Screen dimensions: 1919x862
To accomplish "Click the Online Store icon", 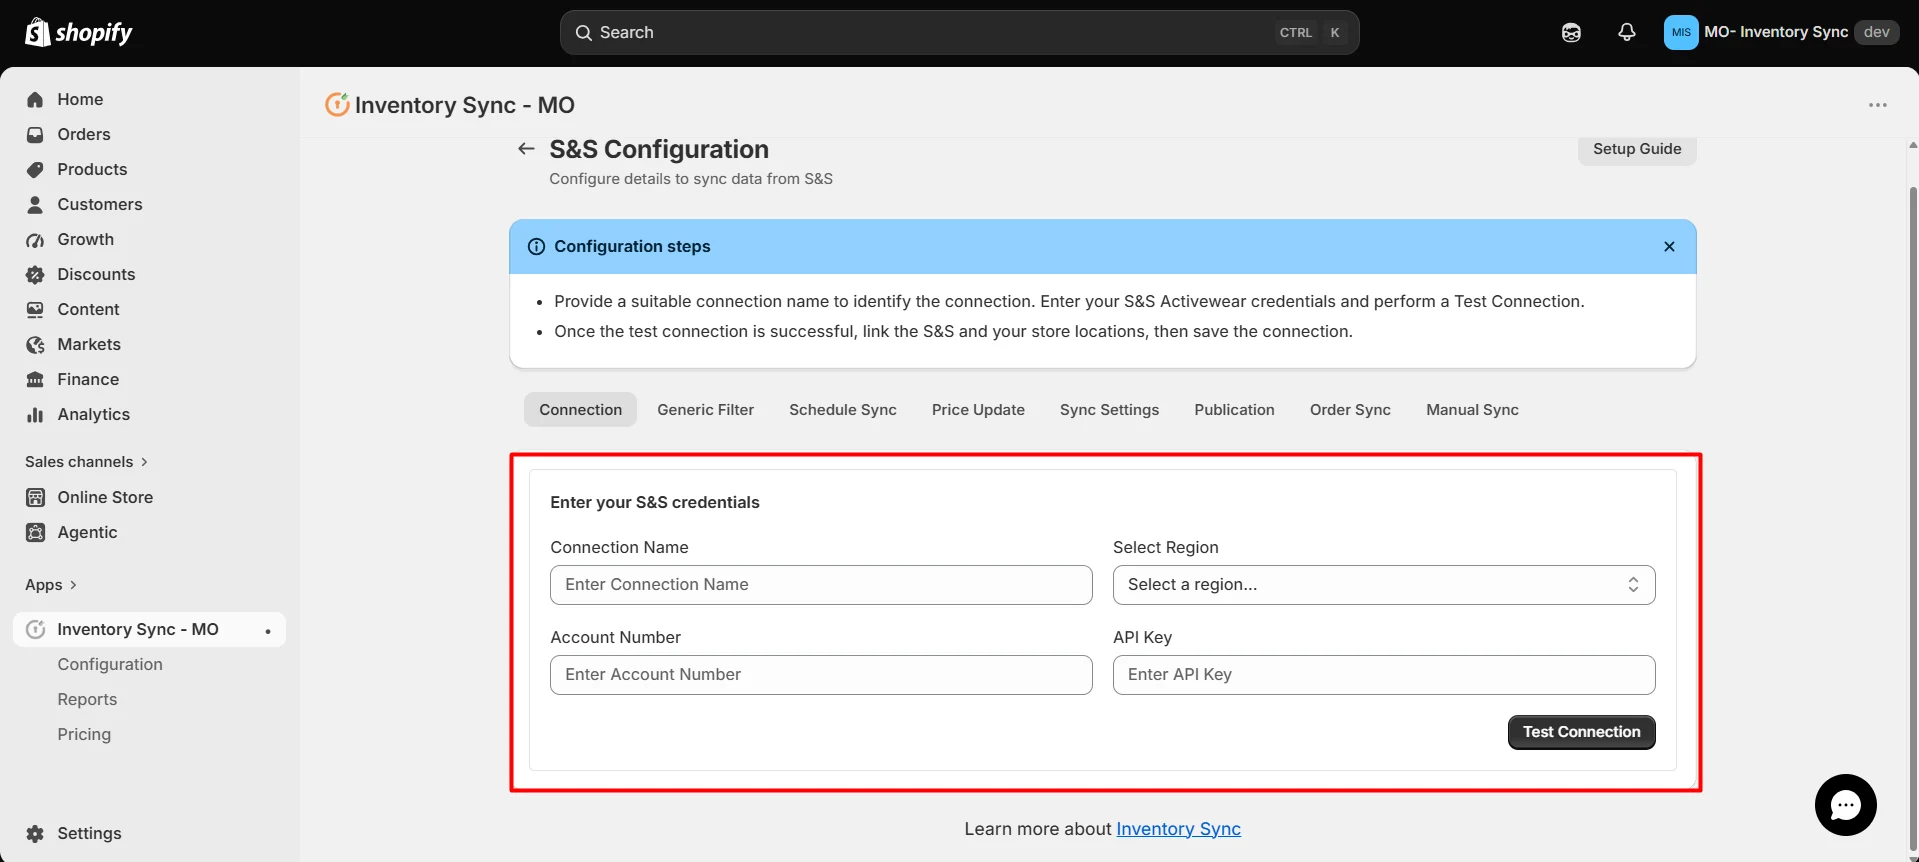I will (x=35, y=497).
